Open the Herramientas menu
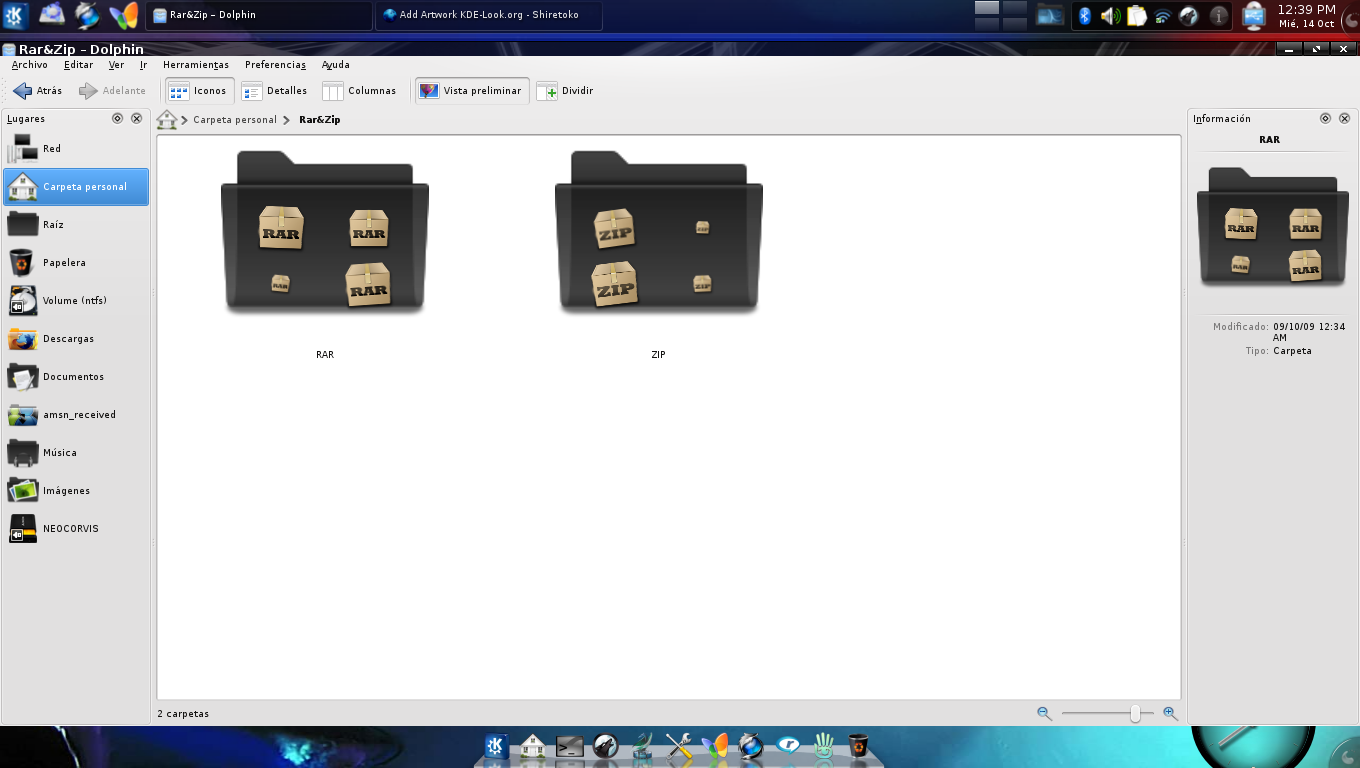The image size is (1360, 768). (x=196, y=65)
